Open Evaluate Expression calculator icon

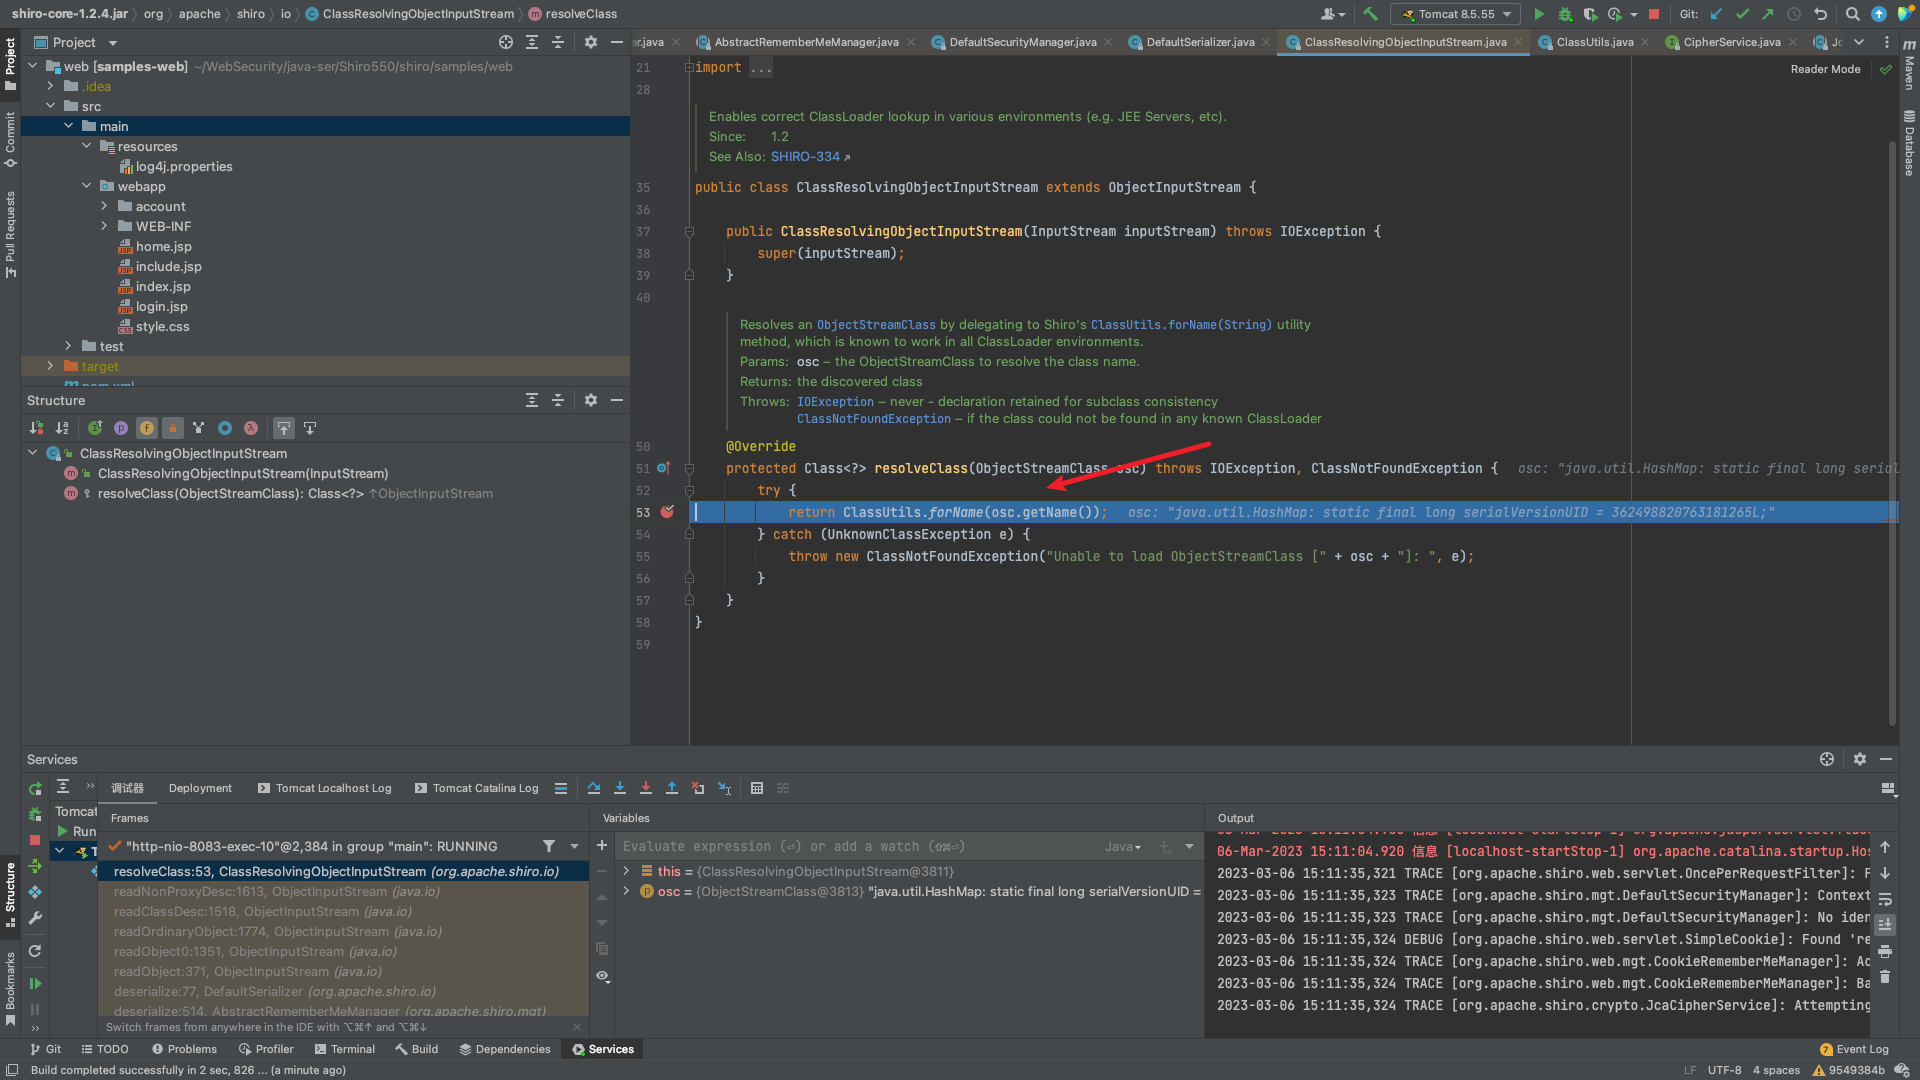click(x=757, y=788)
